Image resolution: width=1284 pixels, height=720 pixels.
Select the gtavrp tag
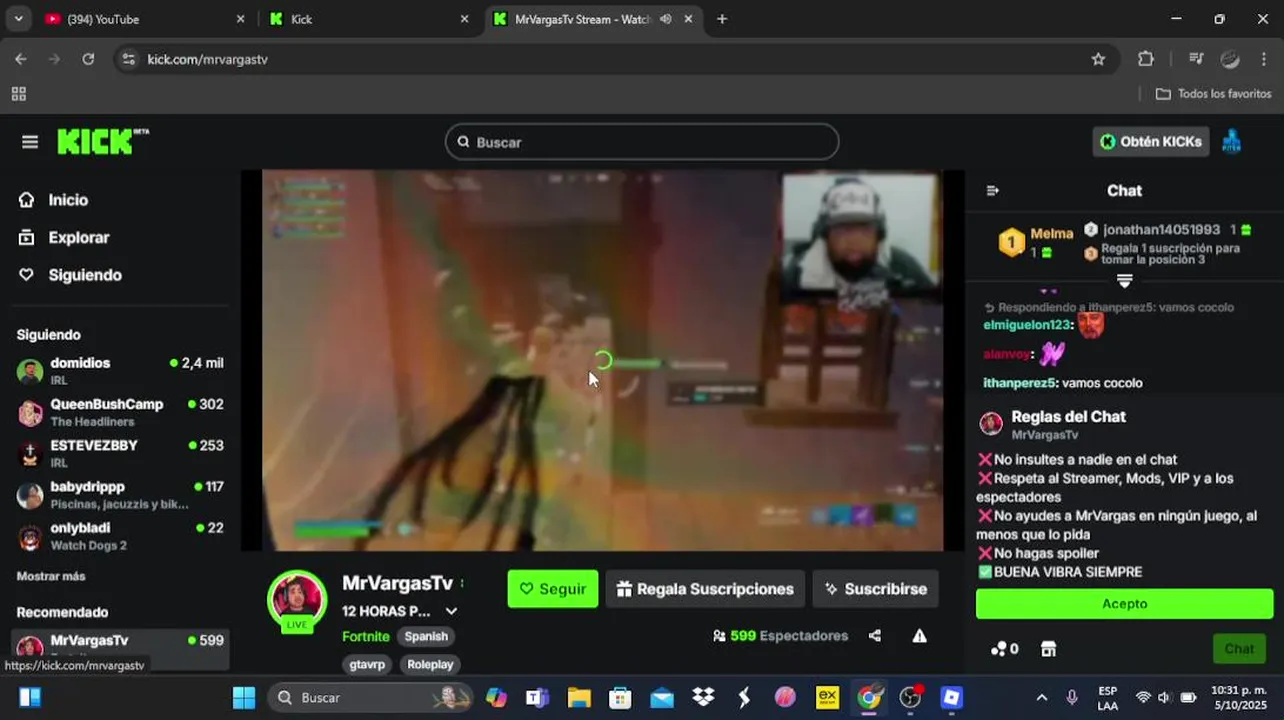click(x=367, y=664)
